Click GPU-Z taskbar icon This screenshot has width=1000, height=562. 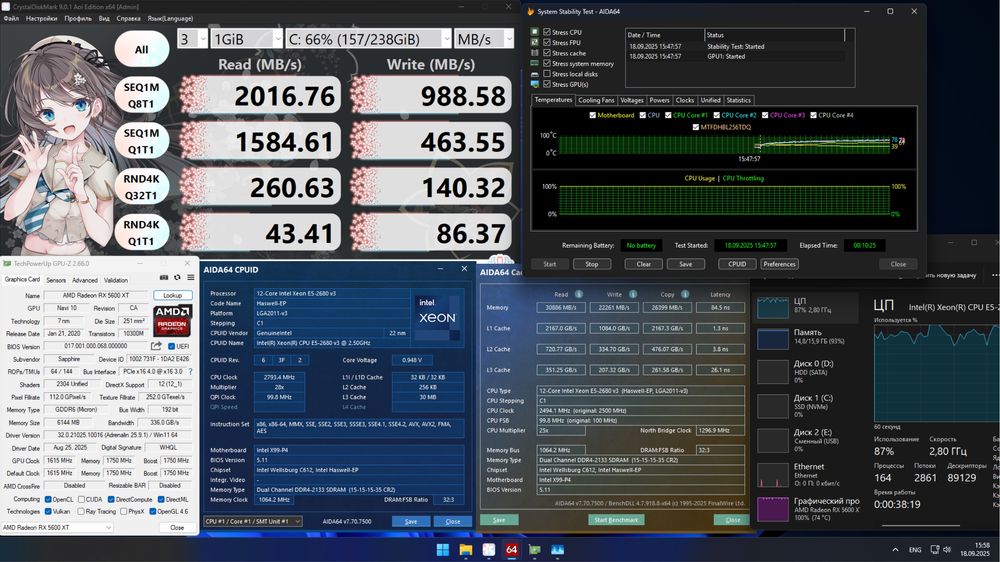tap(534, 550)
